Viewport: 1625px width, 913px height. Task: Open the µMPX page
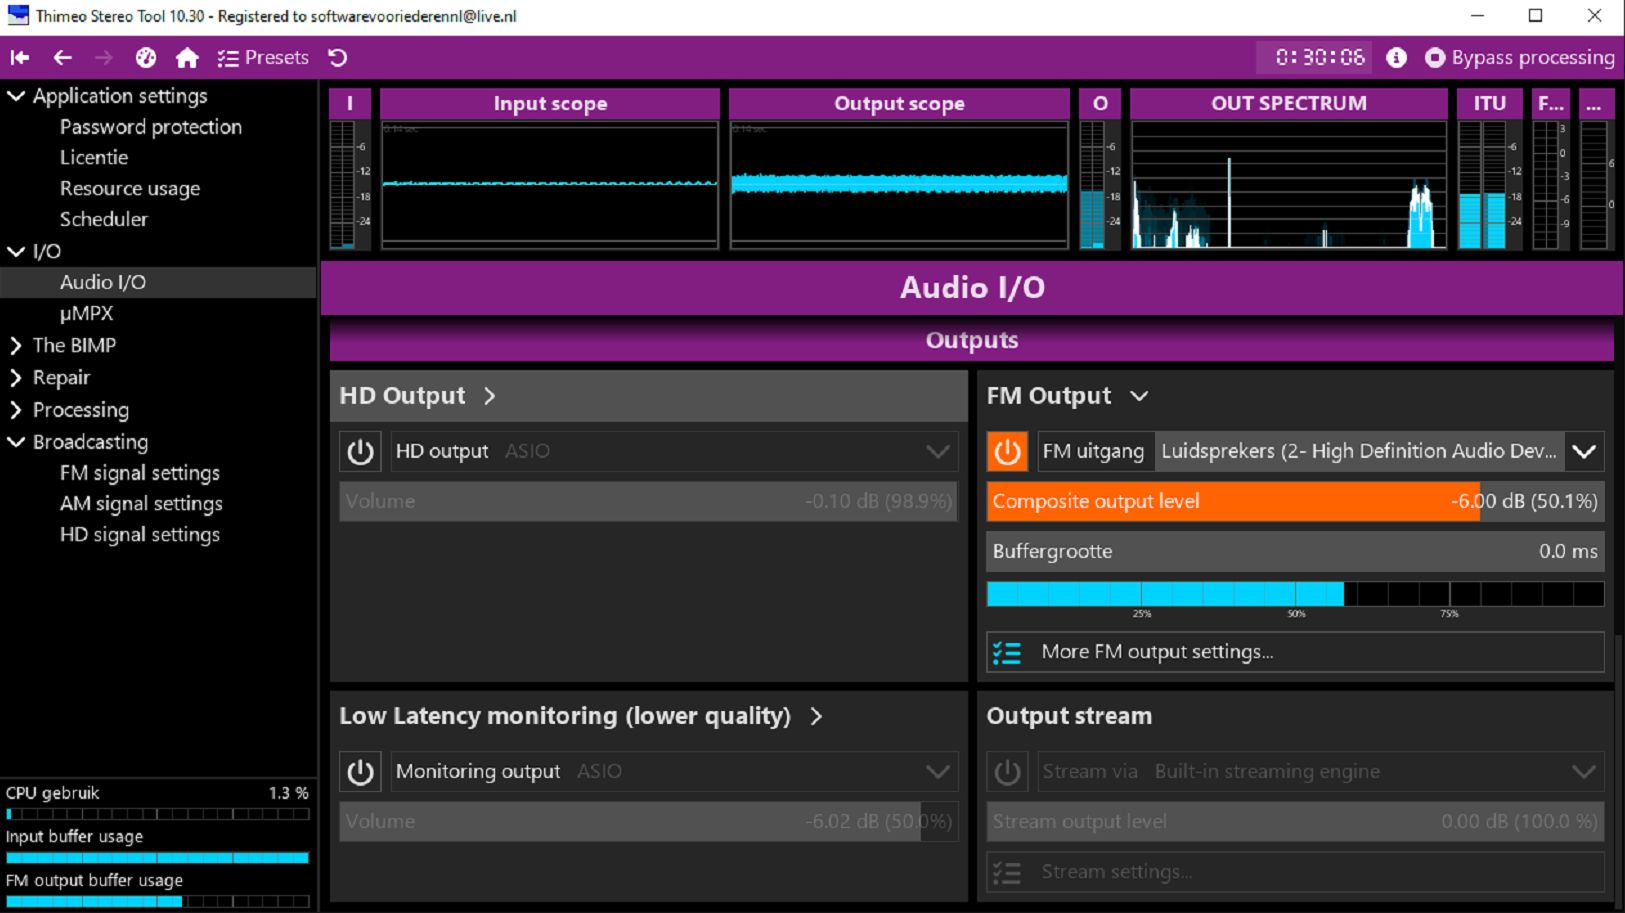tap(86, 313)
